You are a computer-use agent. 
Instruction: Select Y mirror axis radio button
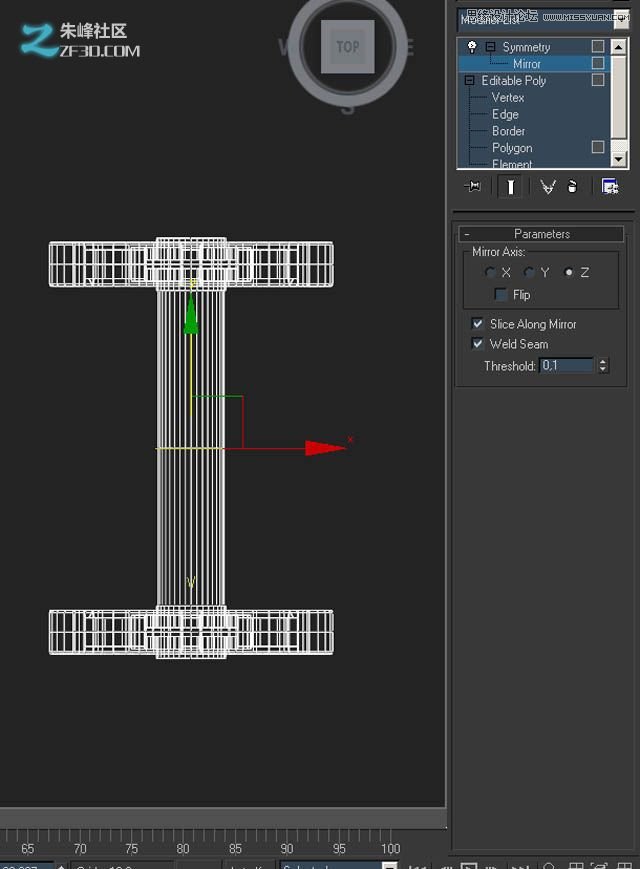(x=529, y=273)
